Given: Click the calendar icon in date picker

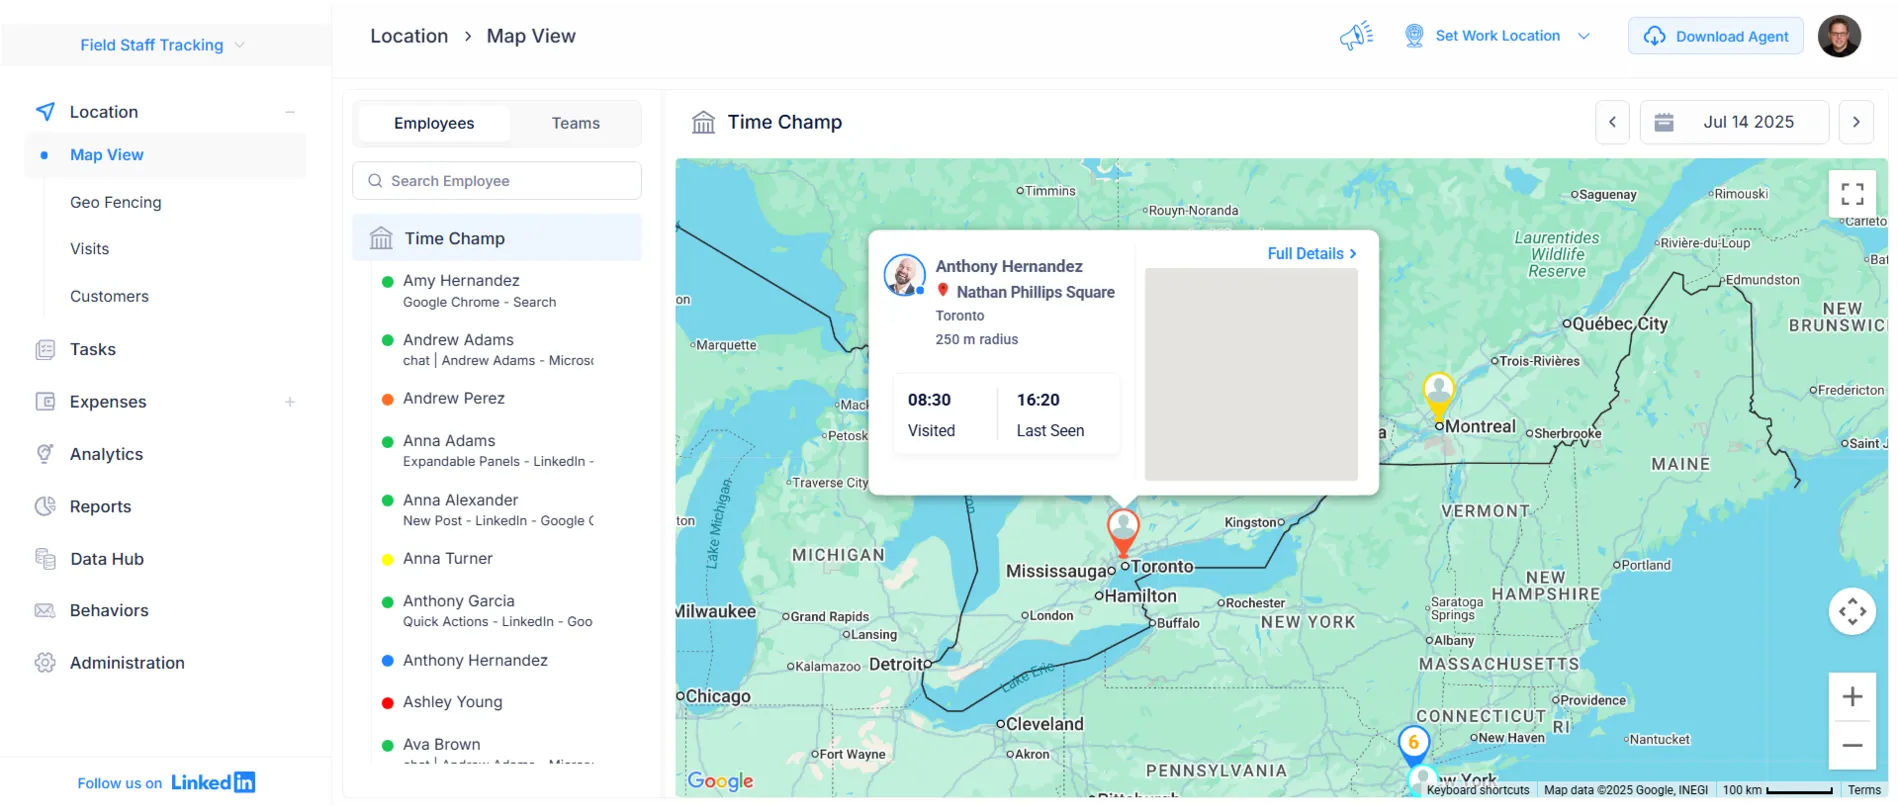Looking at the screenshot, I should pos(1664,122).
